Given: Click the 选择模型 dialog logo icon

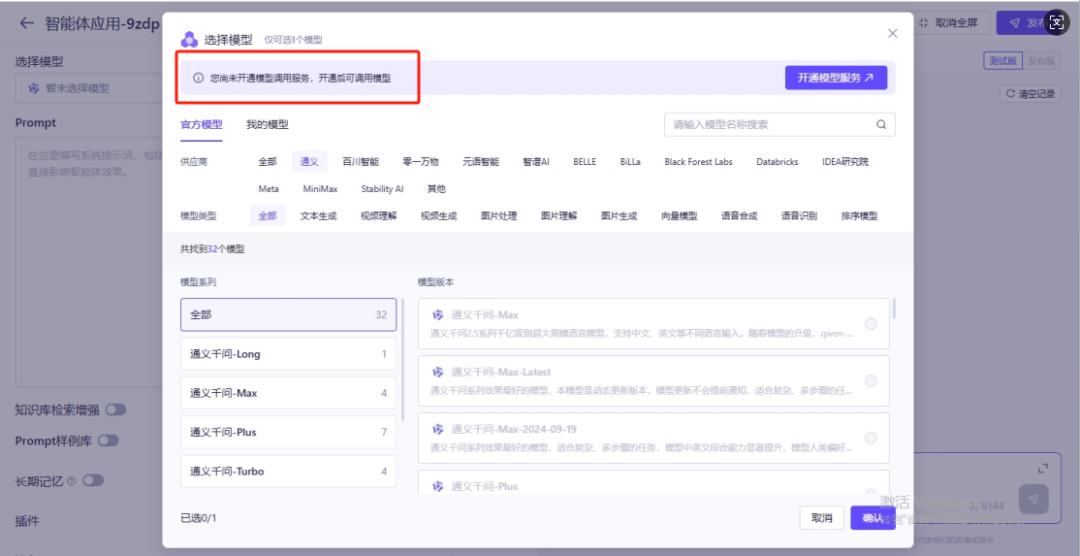Looking at the screenshot, I should [x=189, y=40].
